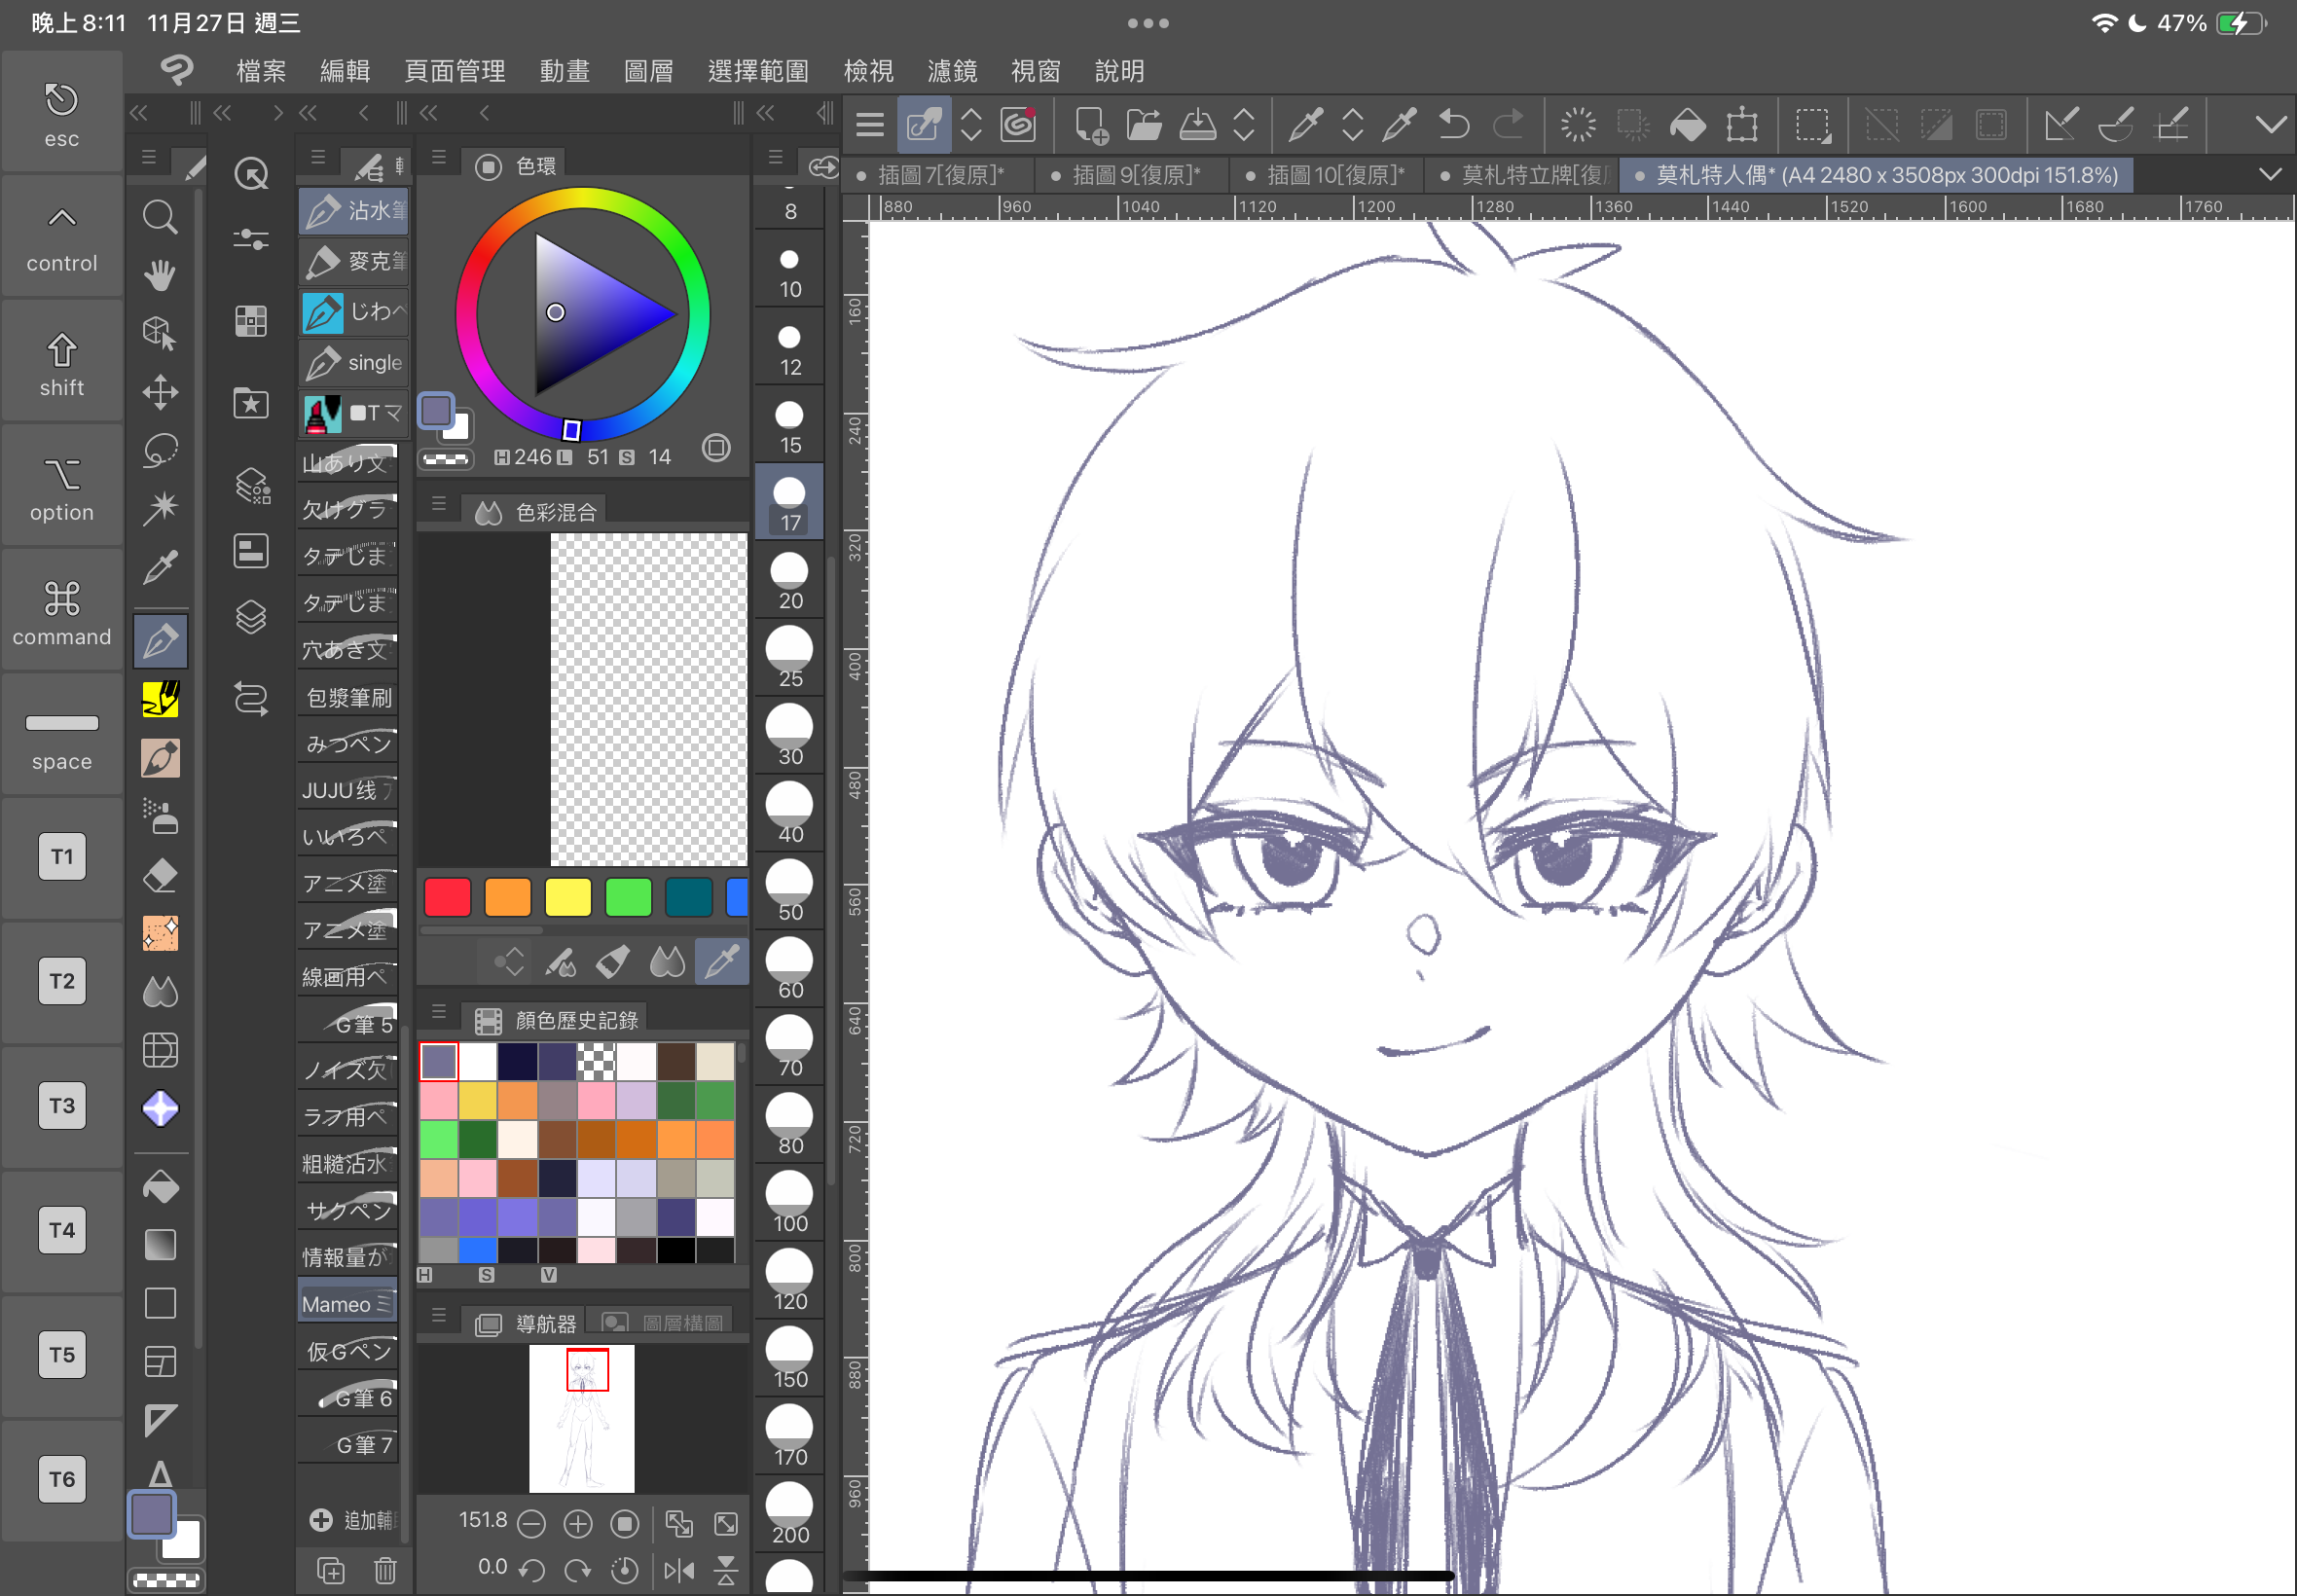Choose brush size 25 preset
Viewport: 2297px width, 1596px height.
pos(789,656)
